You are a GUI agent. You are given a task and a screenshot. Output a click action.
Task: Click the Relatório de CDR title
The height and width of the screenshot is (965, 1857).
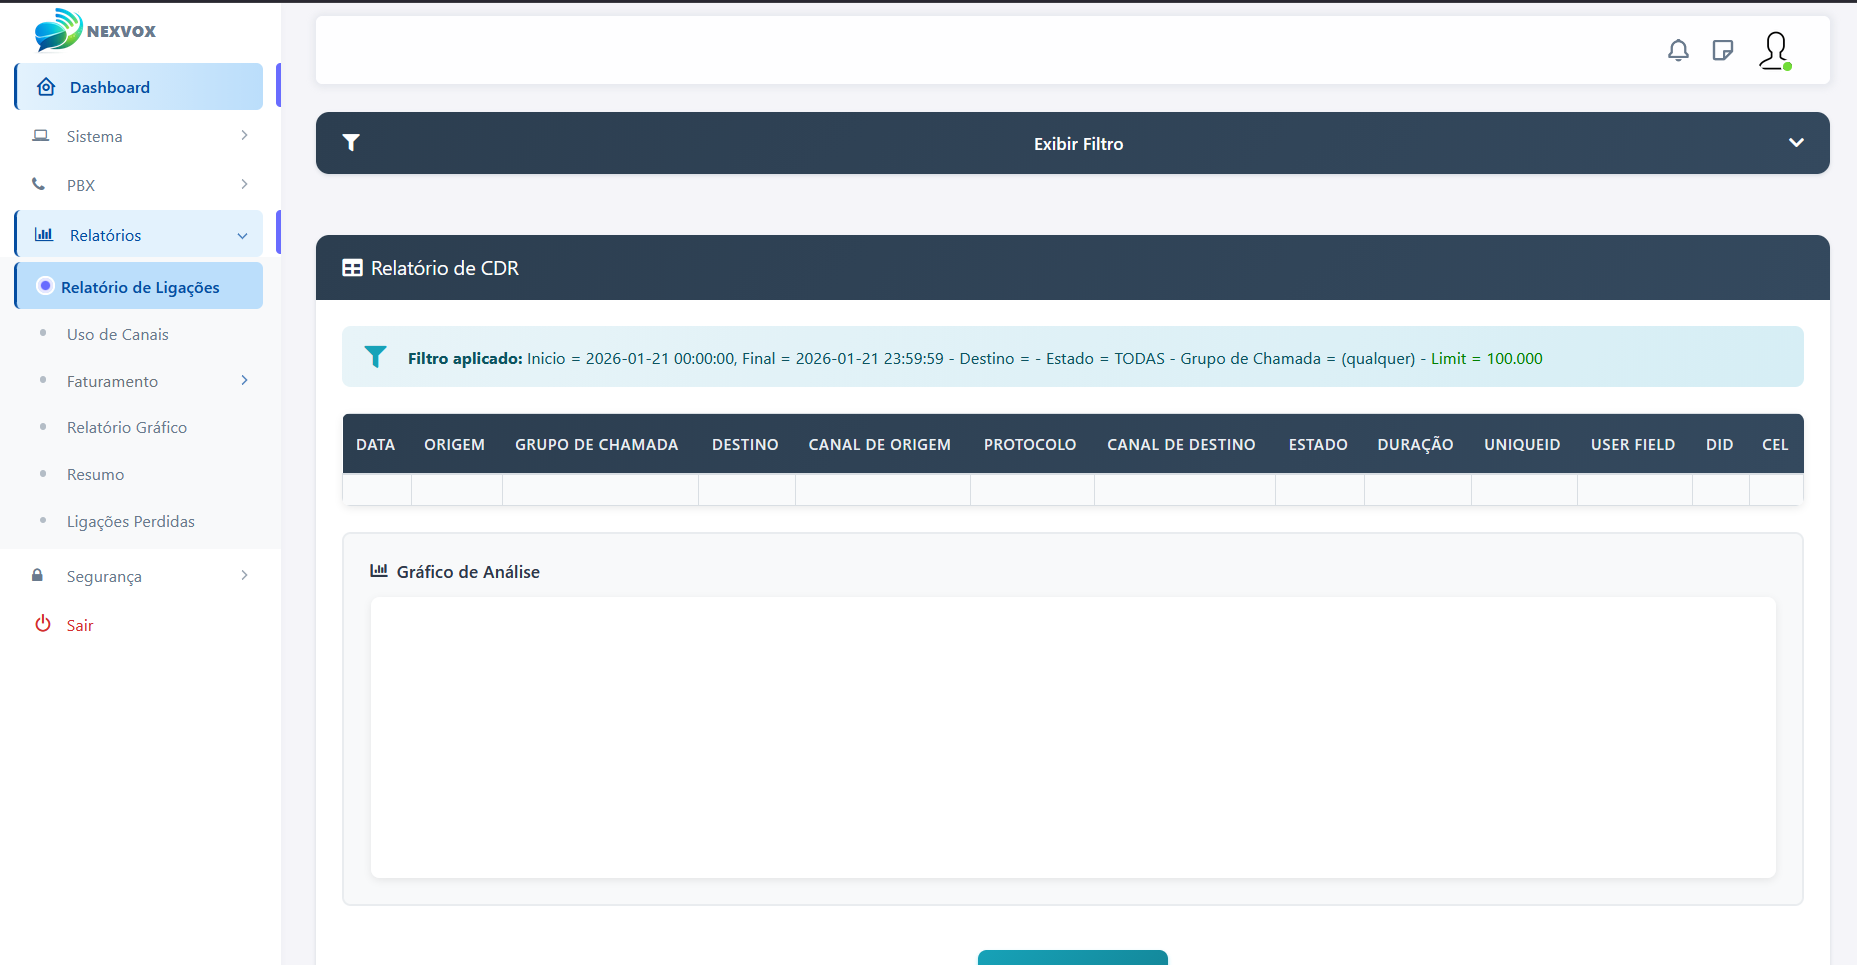[x=445, y=268]
